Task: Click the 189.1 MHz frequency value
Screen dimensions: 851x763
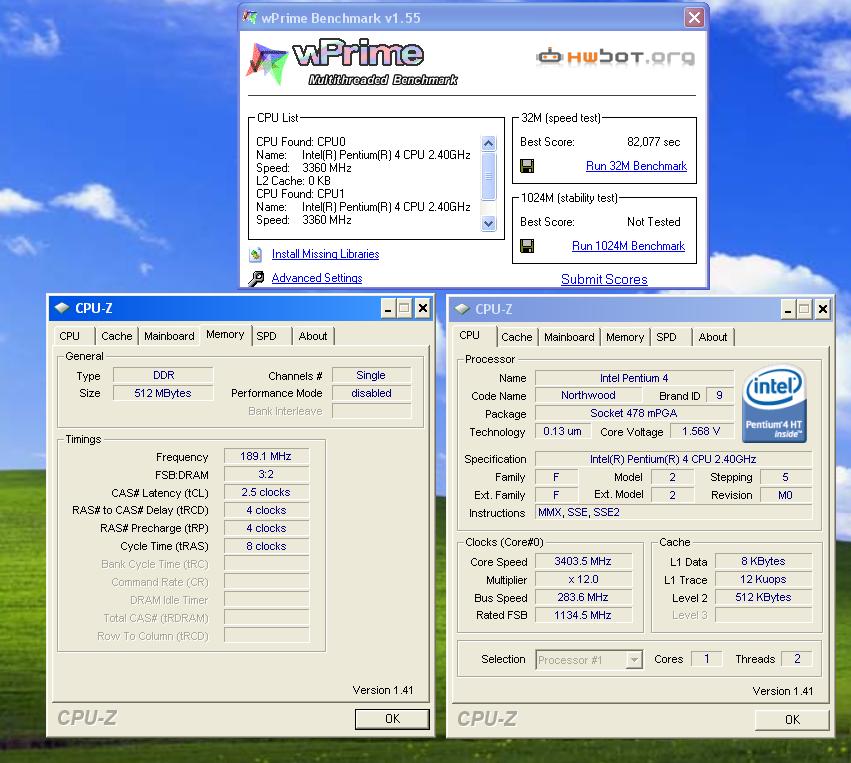Action: coord(266,456)
